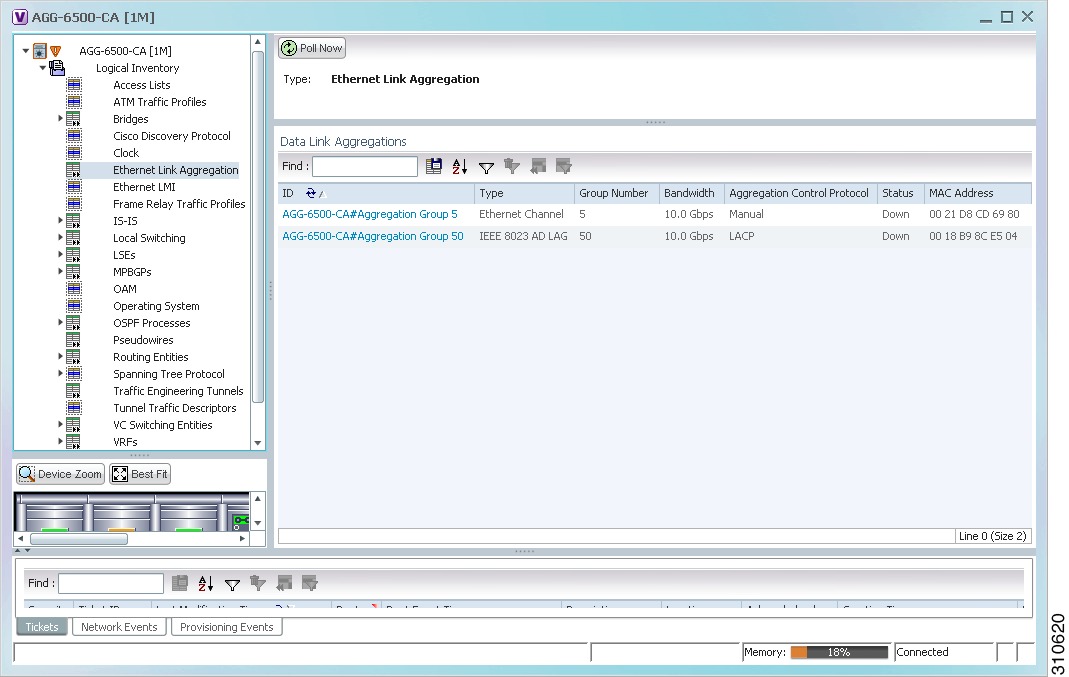The height and width of the screenshot is (677, 1069).
Task: Click show selected rows icon in Data Link Aggregations
Action: point(563,166)
